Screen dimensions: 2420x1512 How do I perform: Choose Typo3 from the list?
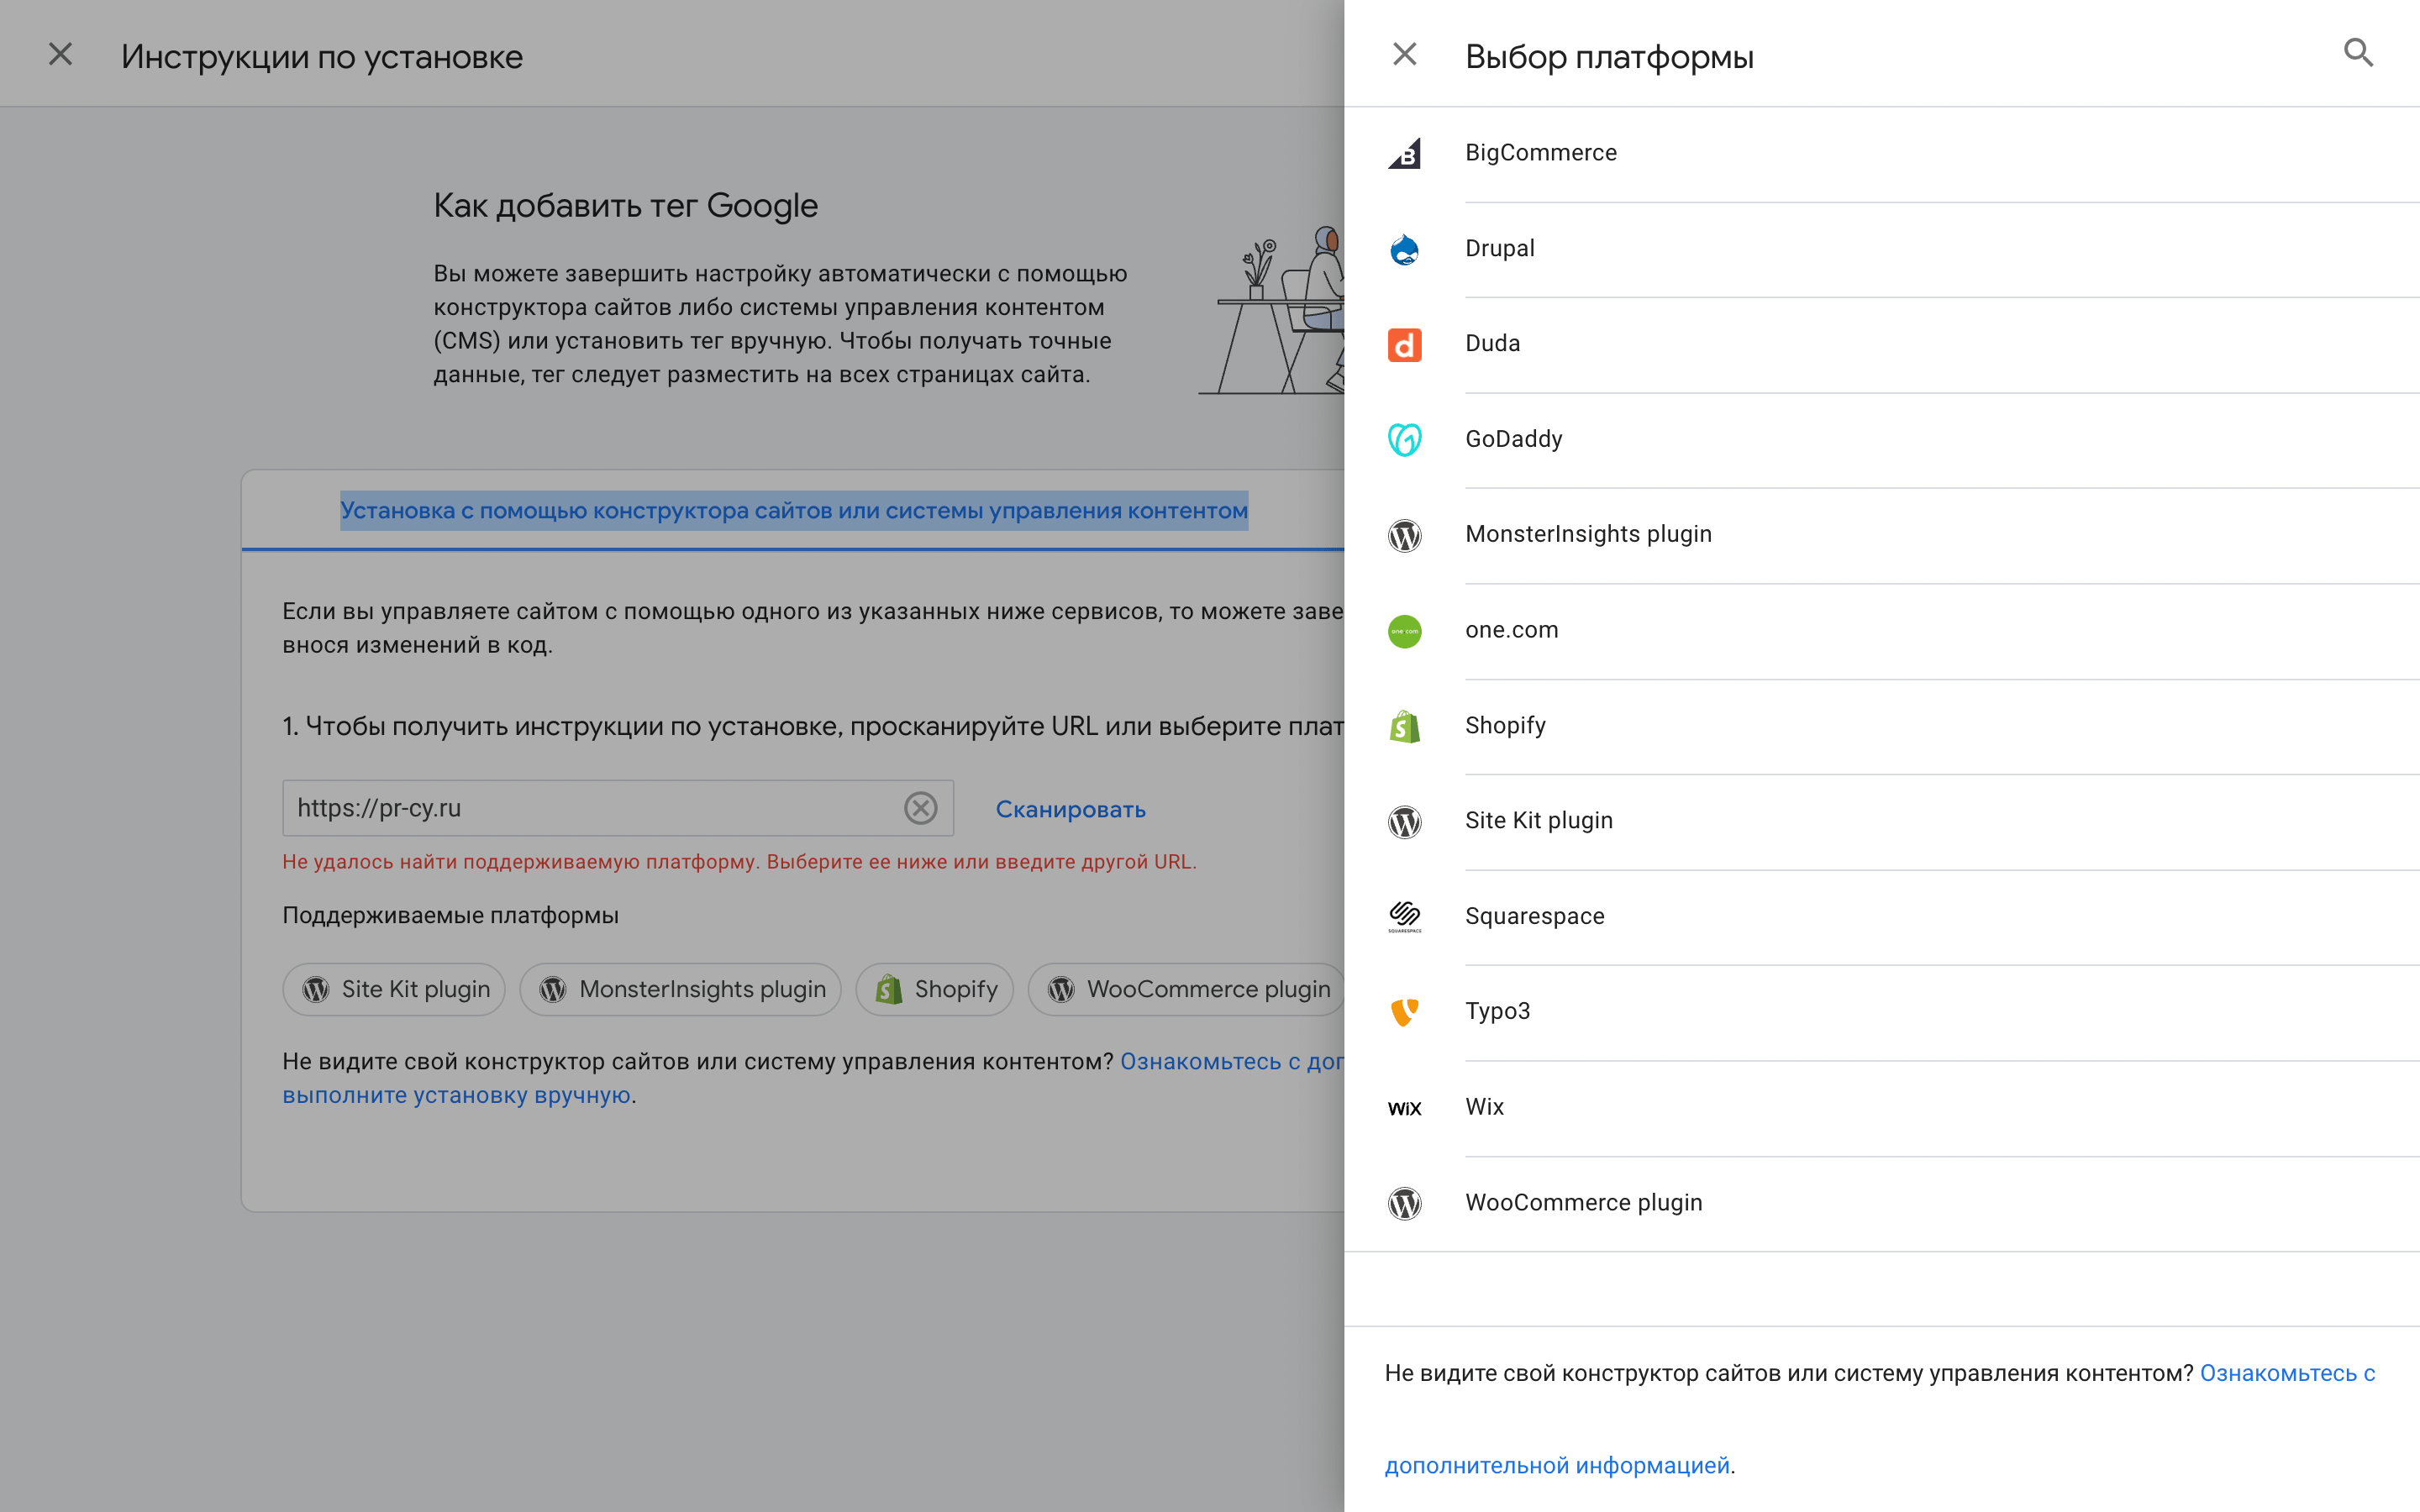click(1881, 1013)
